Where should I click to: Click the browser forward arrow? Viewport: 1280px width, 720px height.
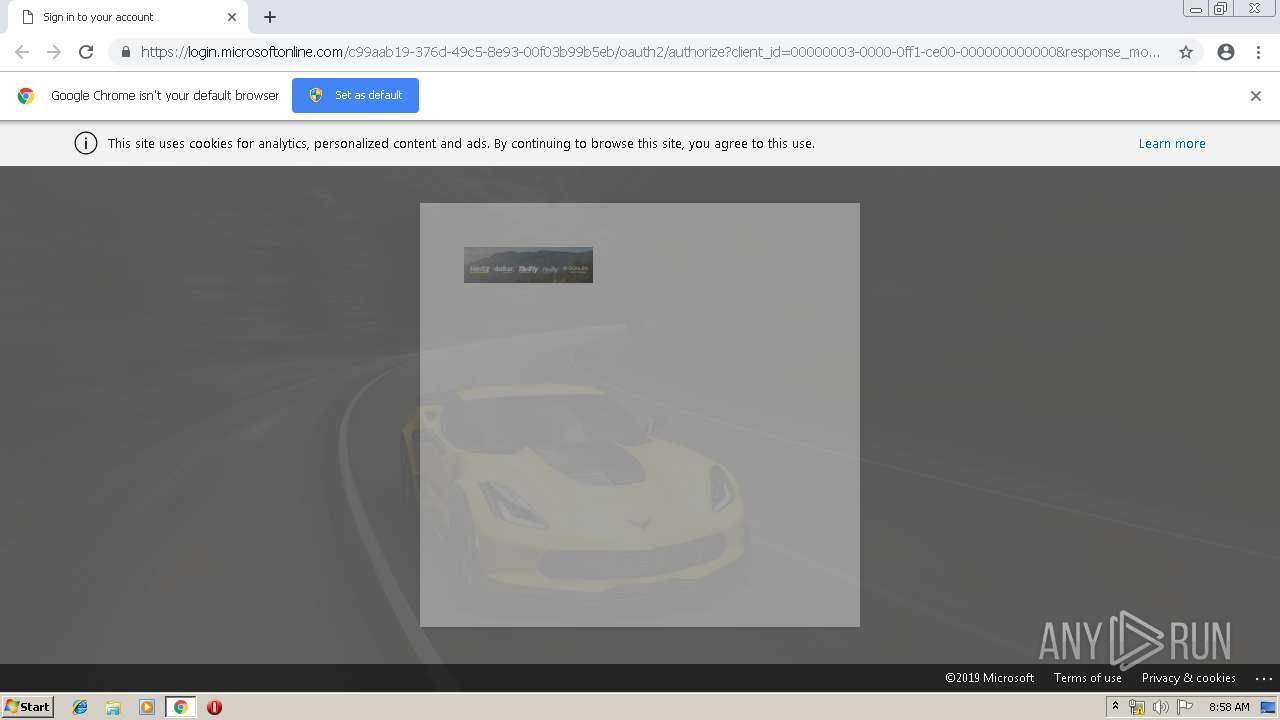pyautogui.click(x=54, y=52)
